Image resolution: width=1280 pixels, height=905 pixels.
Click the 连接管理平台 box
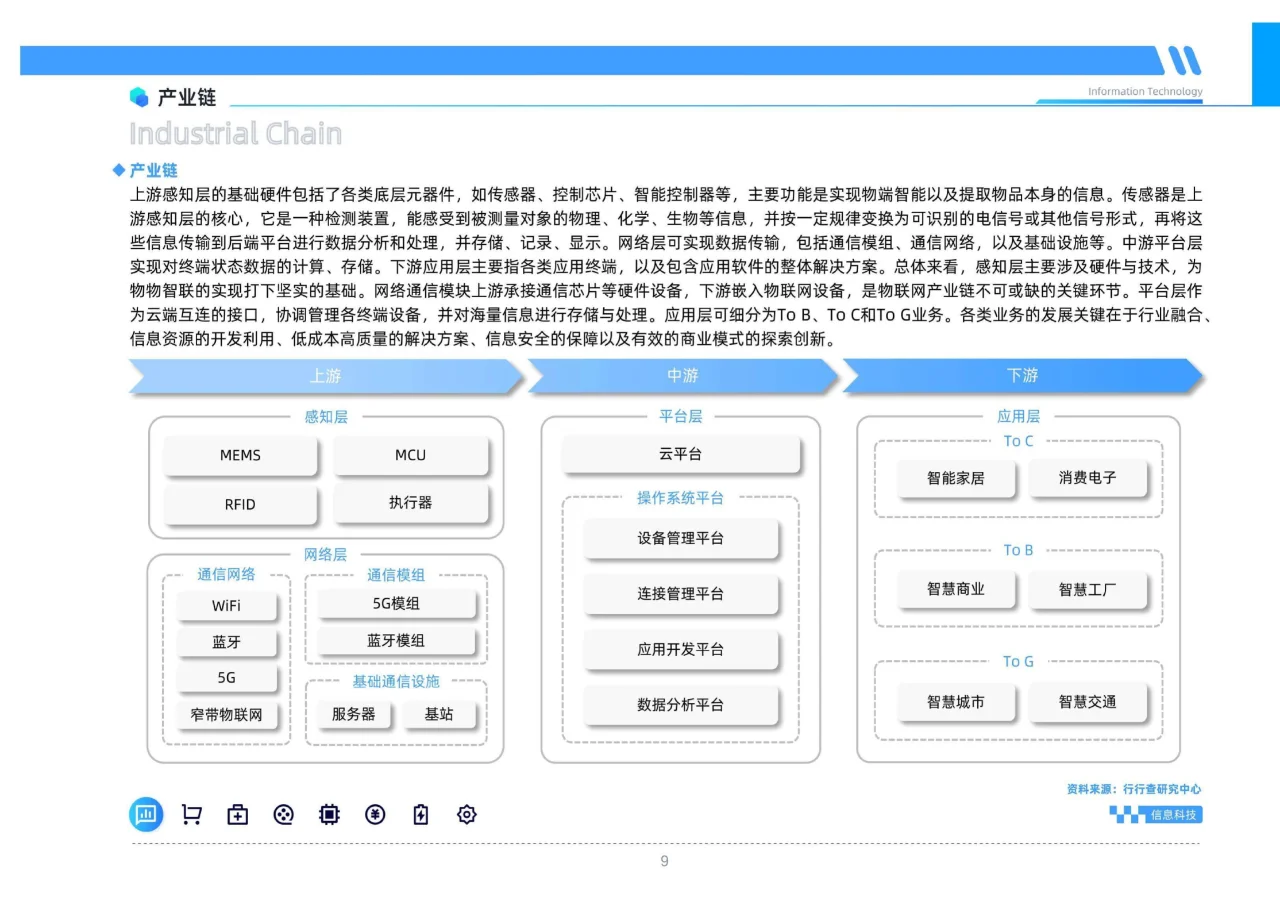pos(681,594)
